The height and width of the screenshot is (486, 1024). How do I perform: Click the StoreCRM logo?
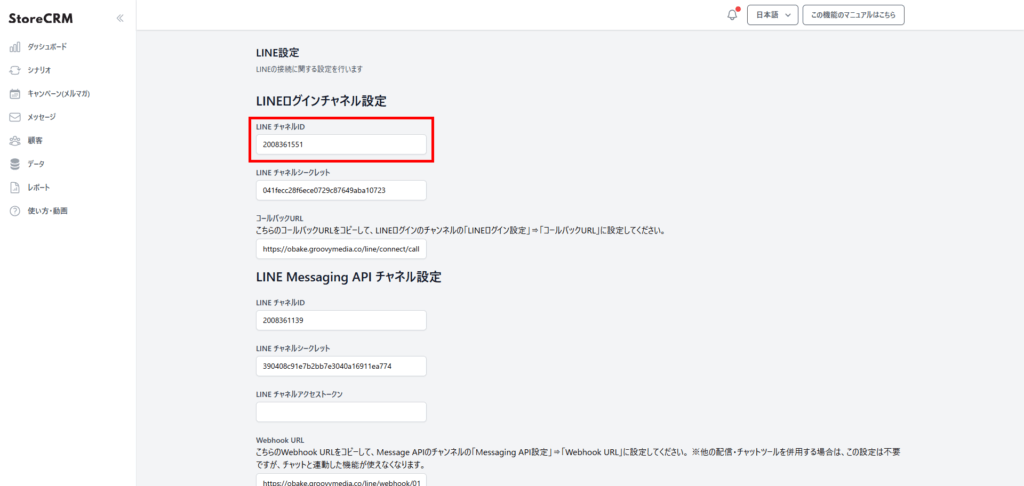[41, 18]
